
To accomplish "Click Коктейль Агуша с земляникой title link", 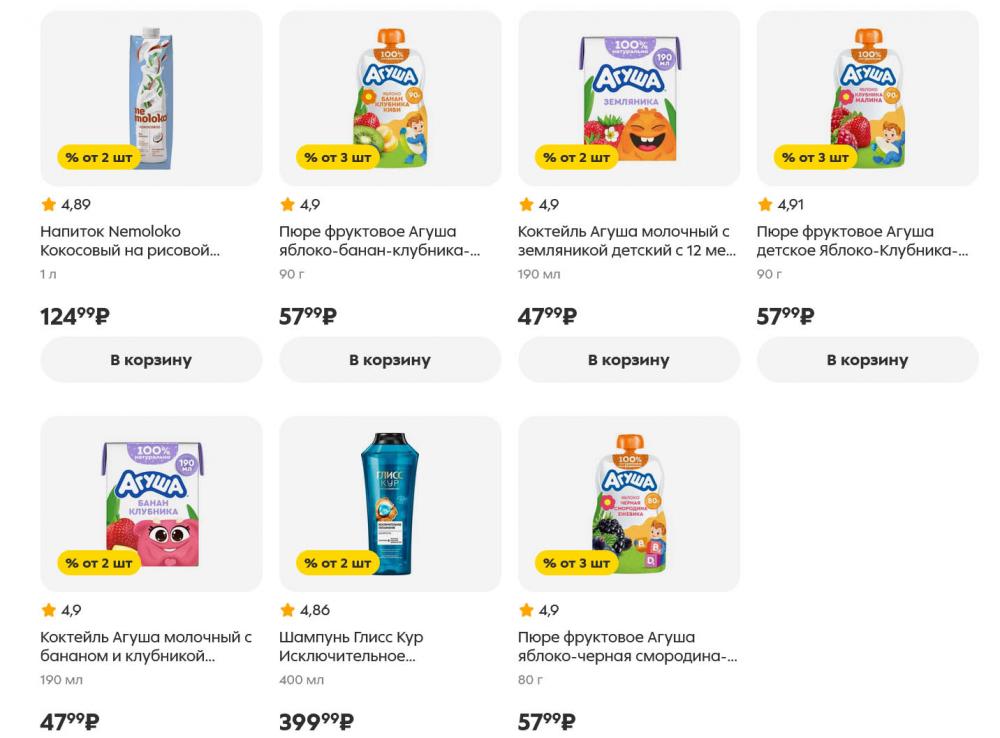I will [626, 241].
